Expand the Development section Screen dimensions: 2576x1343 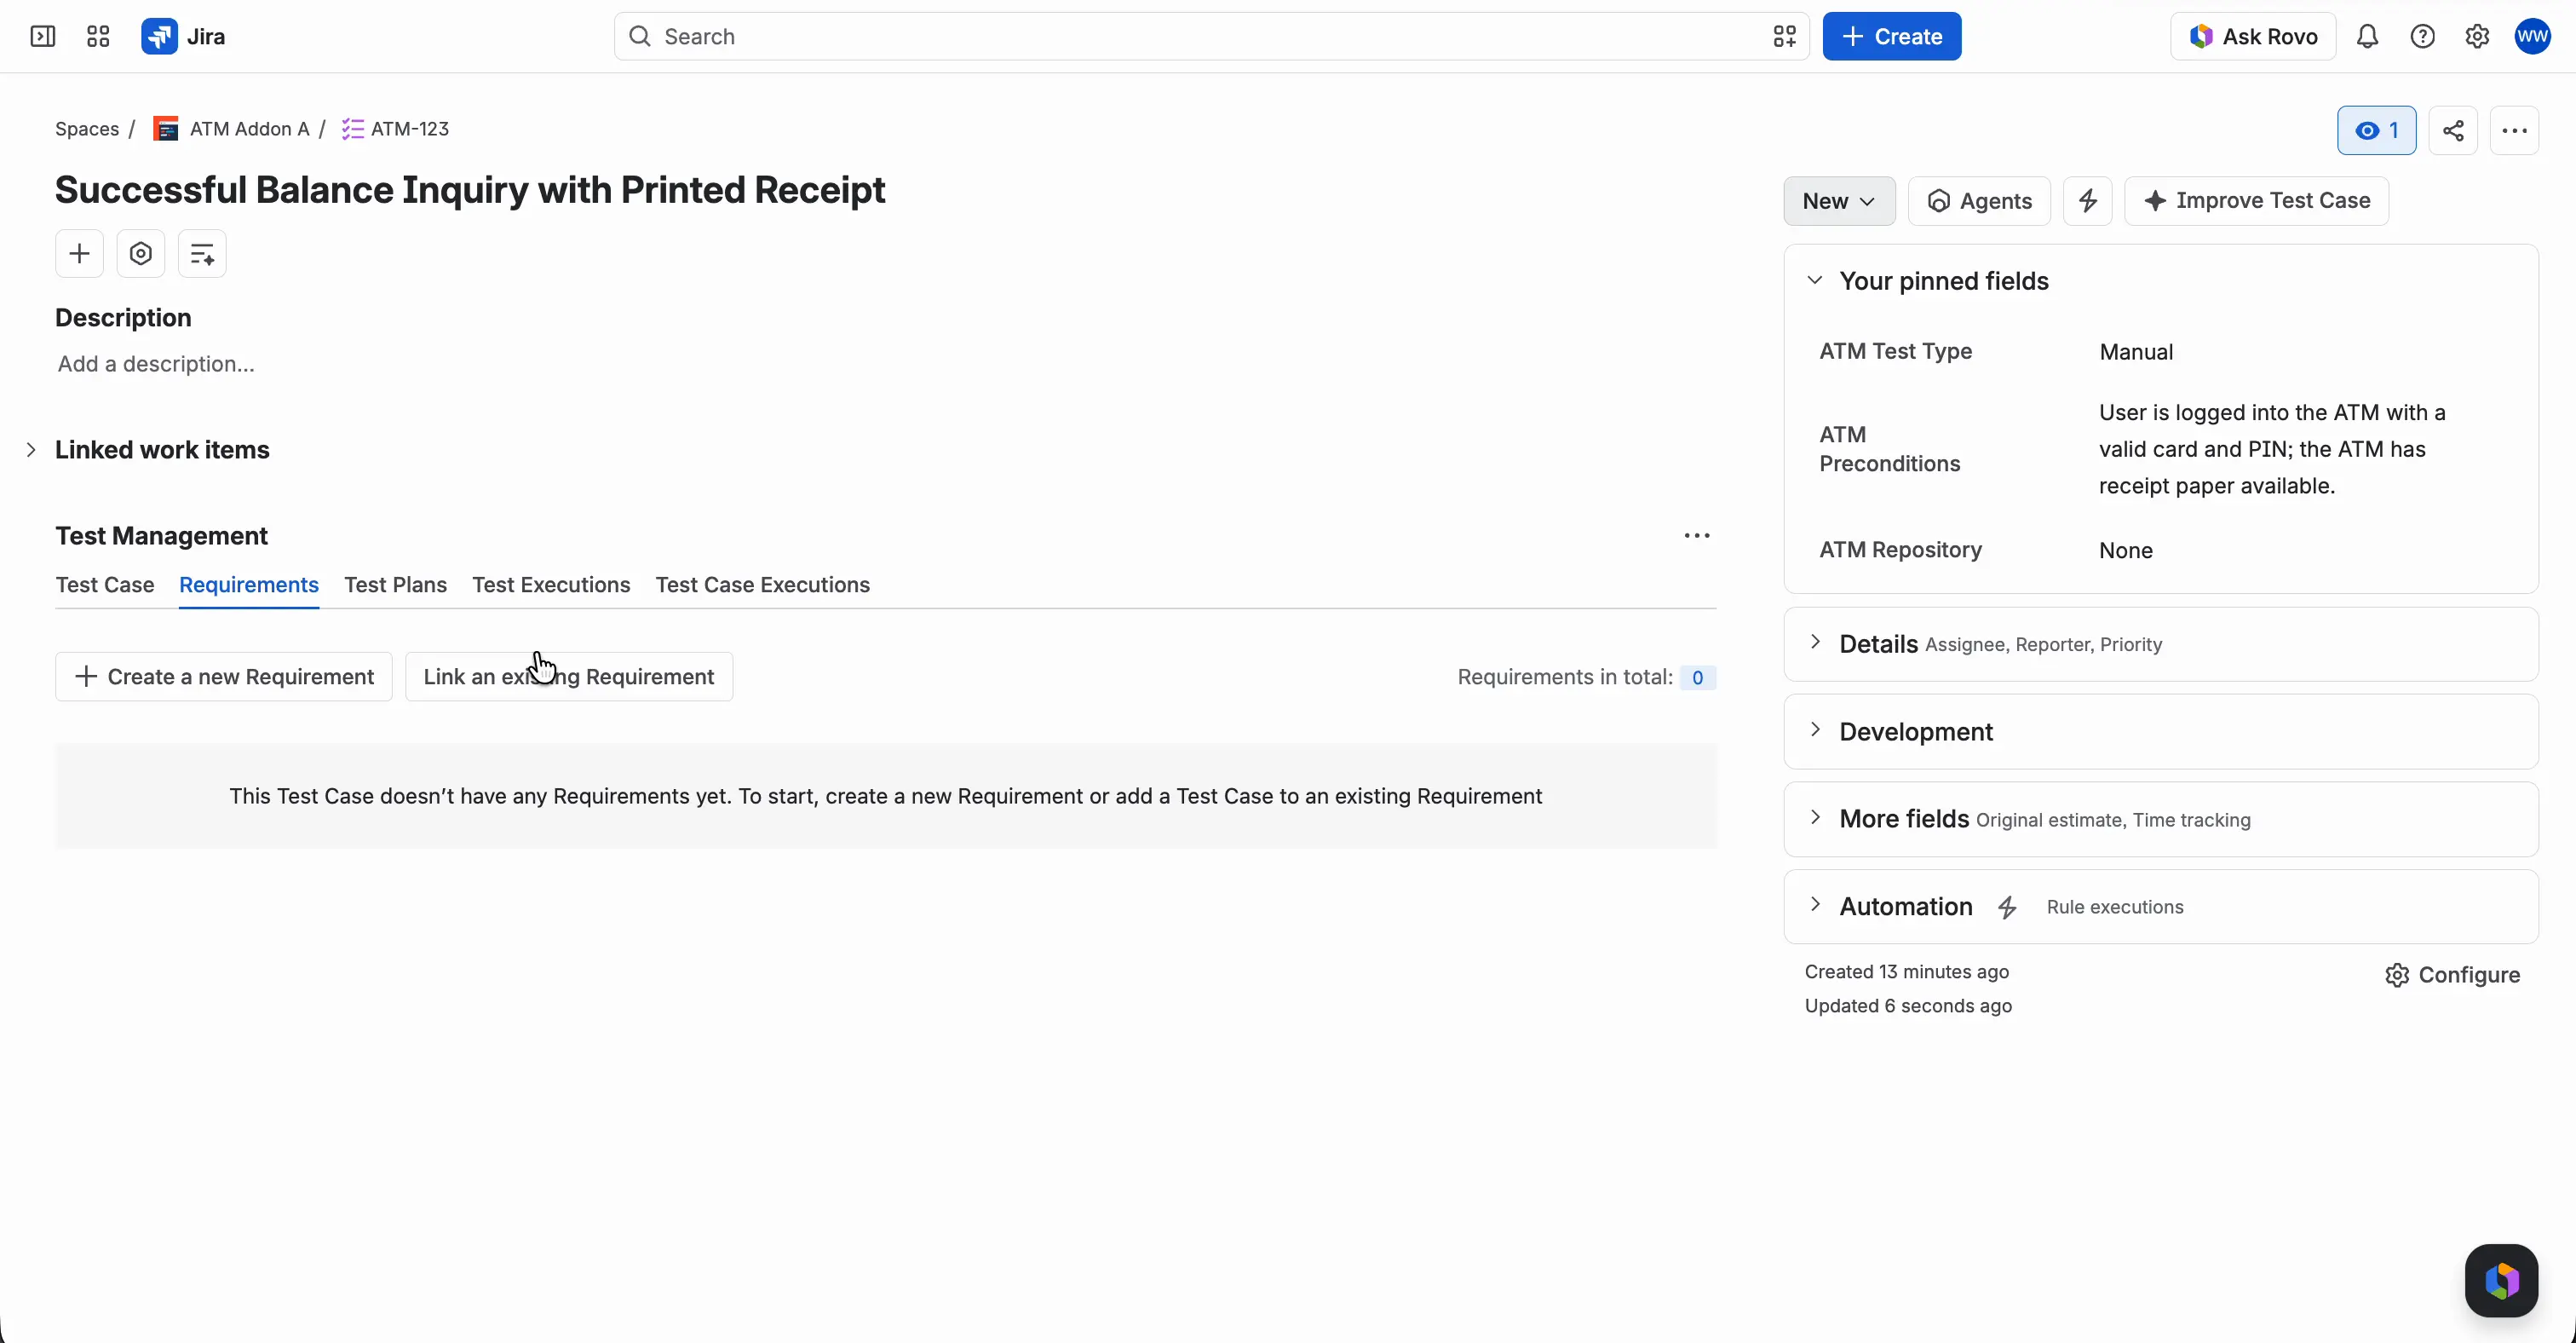coord(1815,730)
